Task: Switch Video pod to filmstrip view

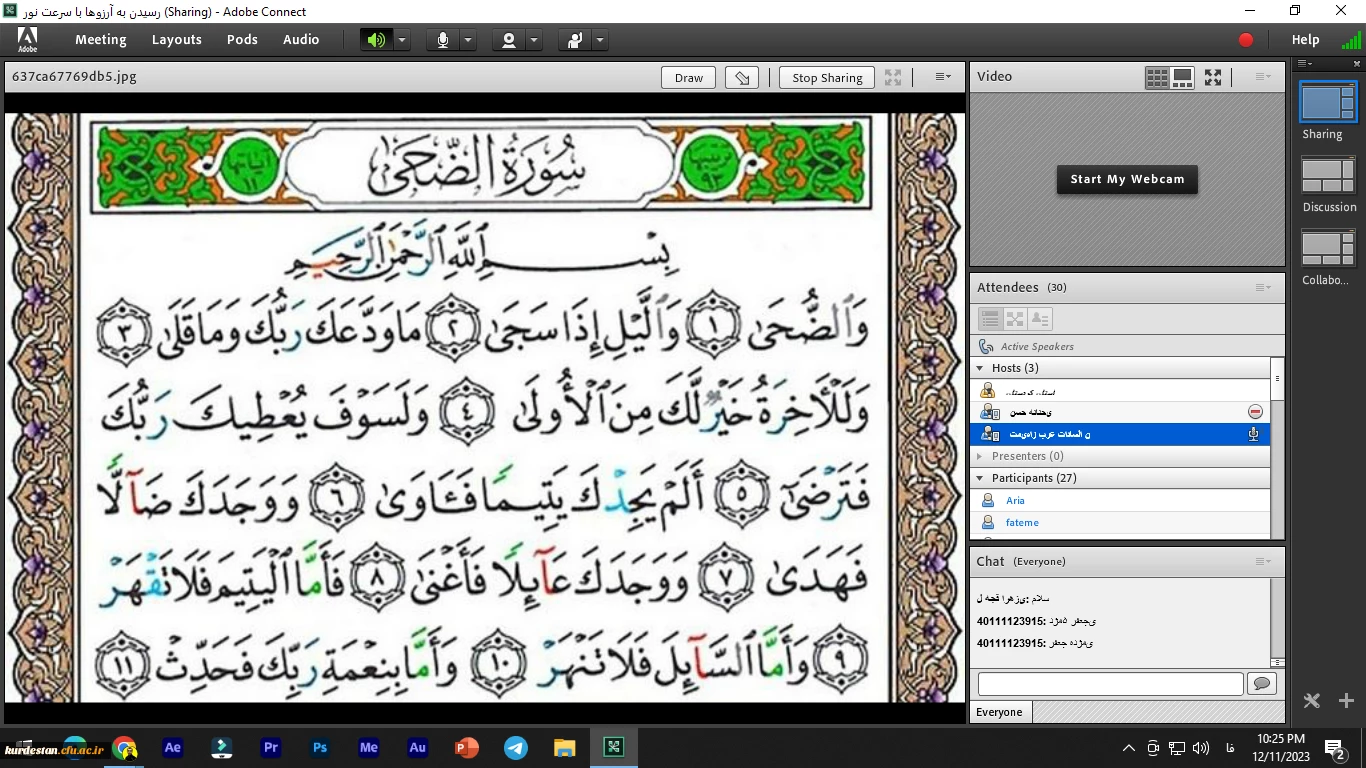Action: (1182, 77)
